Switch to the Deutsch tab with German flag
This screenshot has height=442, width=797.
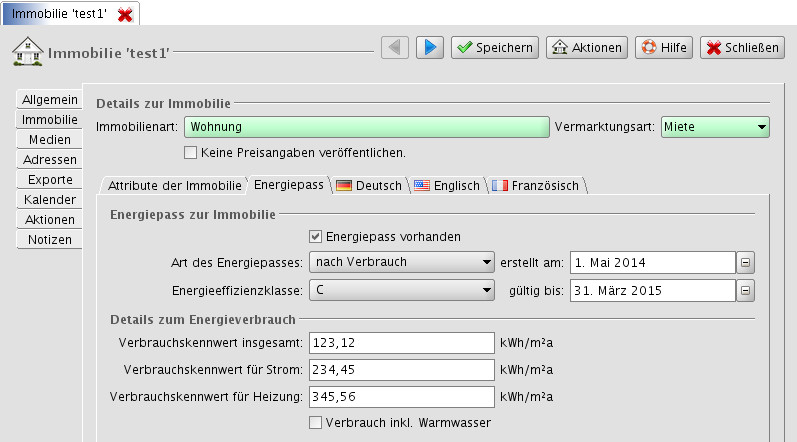(369, 186)
